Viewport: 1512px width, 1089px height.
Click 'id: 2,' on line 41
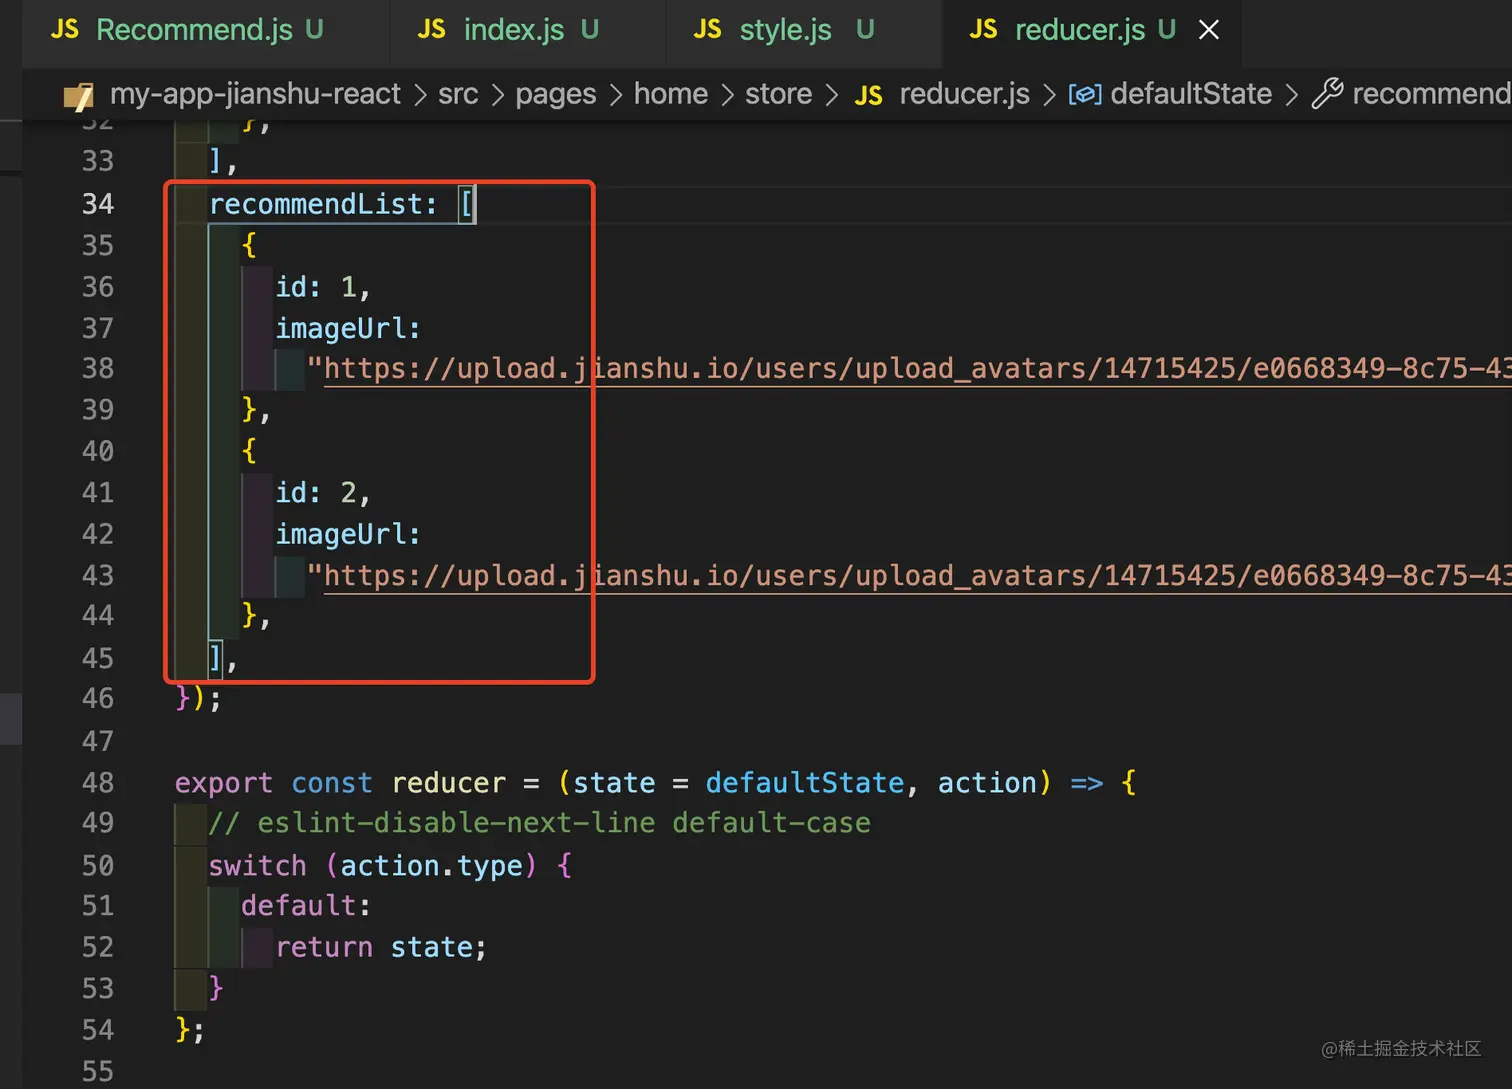[323, 493]
